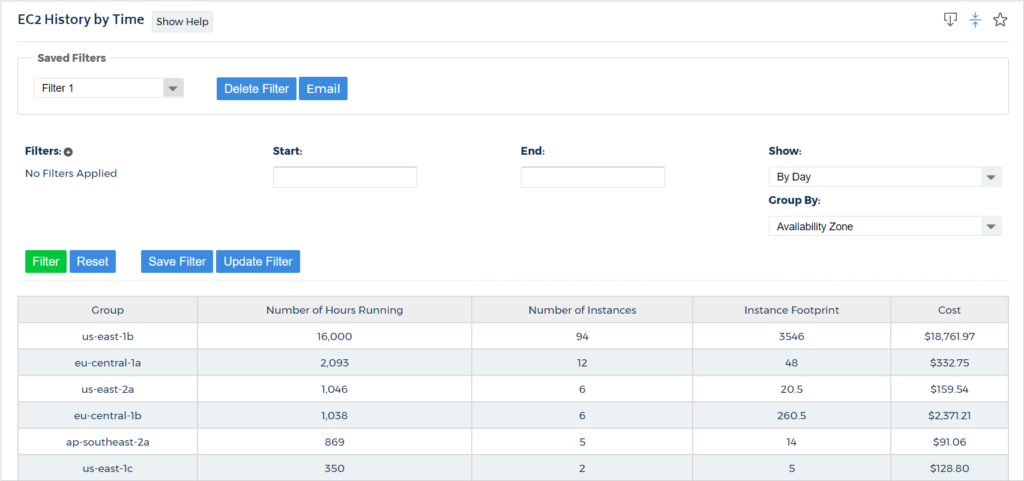This screenshot has height=481, width=1024.
Task: Click the 94 instances value
Action: (x=582, y=337)
